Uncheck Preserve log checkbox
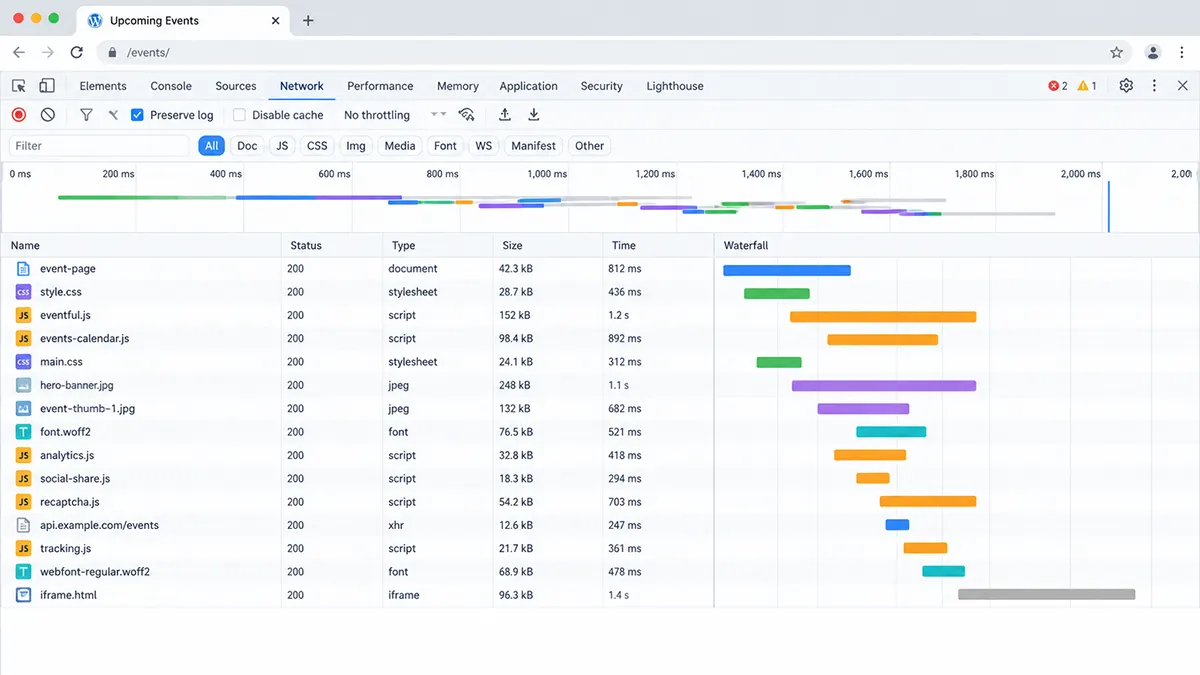 [x=138, y=115]
